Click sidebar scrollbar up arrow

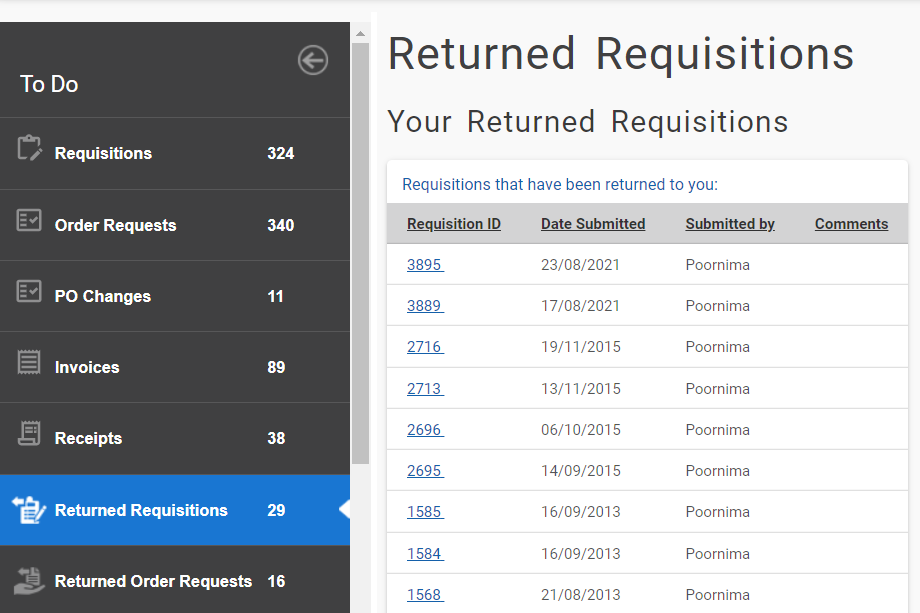tap(360, 34)
